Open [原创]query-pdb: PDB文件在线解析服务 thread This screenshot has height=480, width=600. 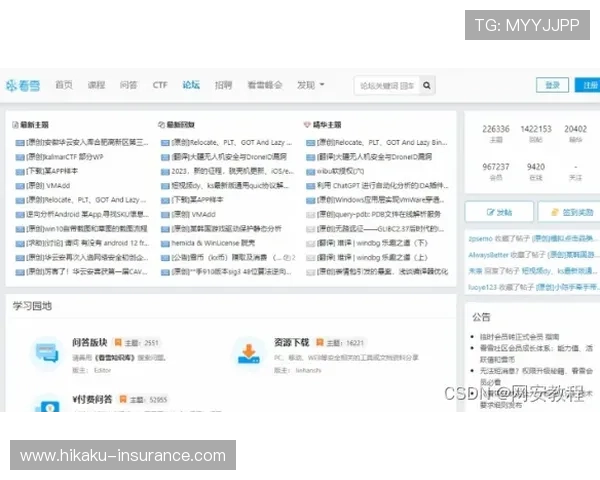(x=379, y=214)
